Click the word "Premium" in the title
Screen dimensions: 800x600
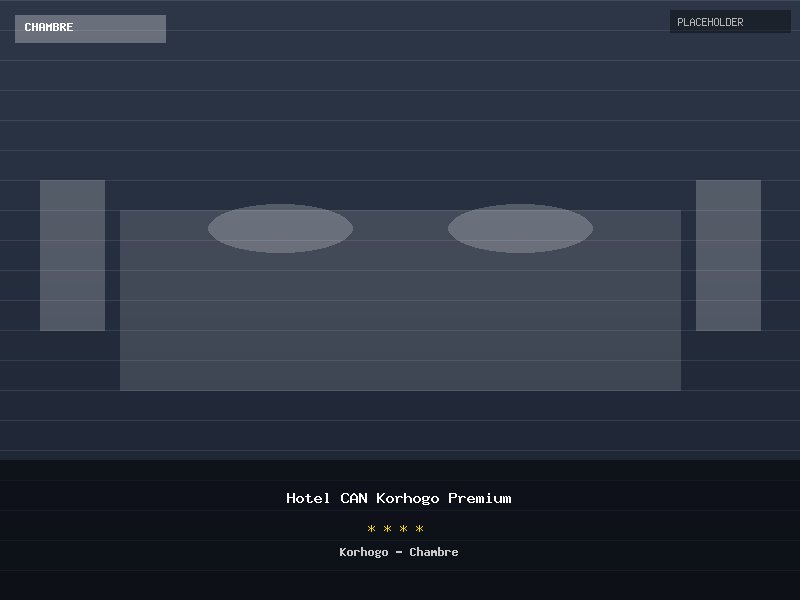(x=479, y=498)
